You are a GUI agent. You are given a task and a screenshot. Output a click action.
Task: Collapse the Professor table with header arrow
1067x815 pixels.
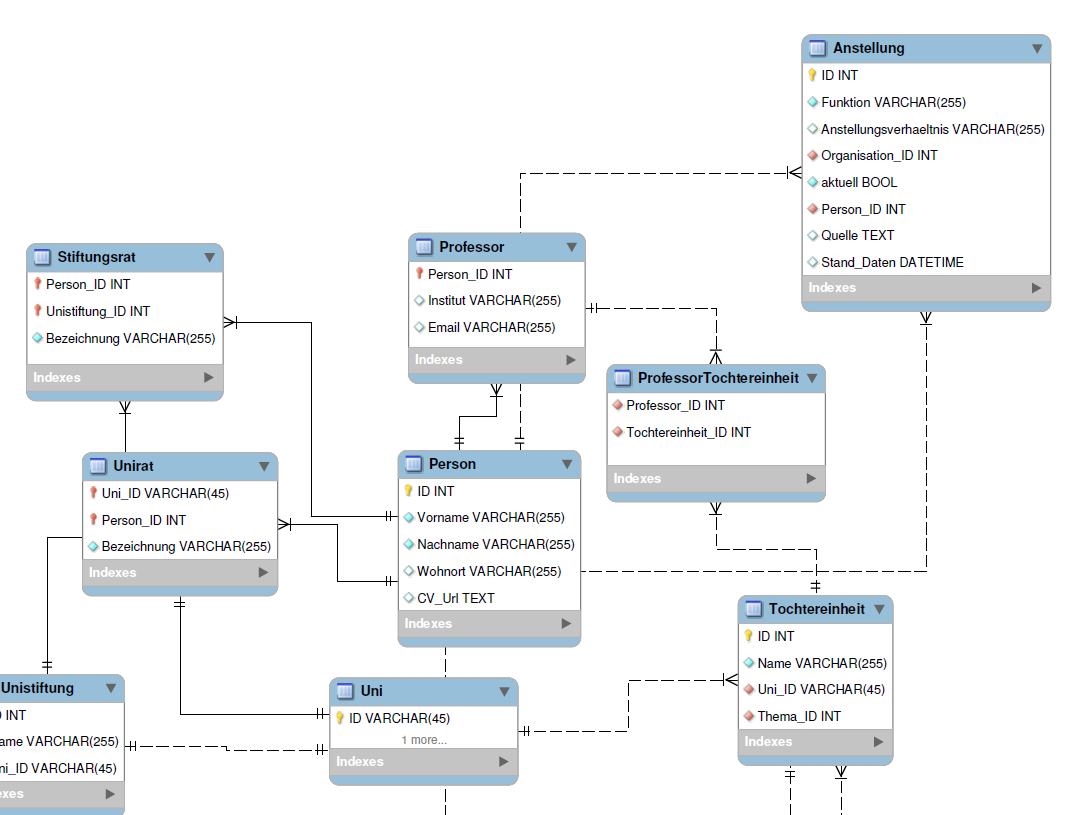pos(572,247)
